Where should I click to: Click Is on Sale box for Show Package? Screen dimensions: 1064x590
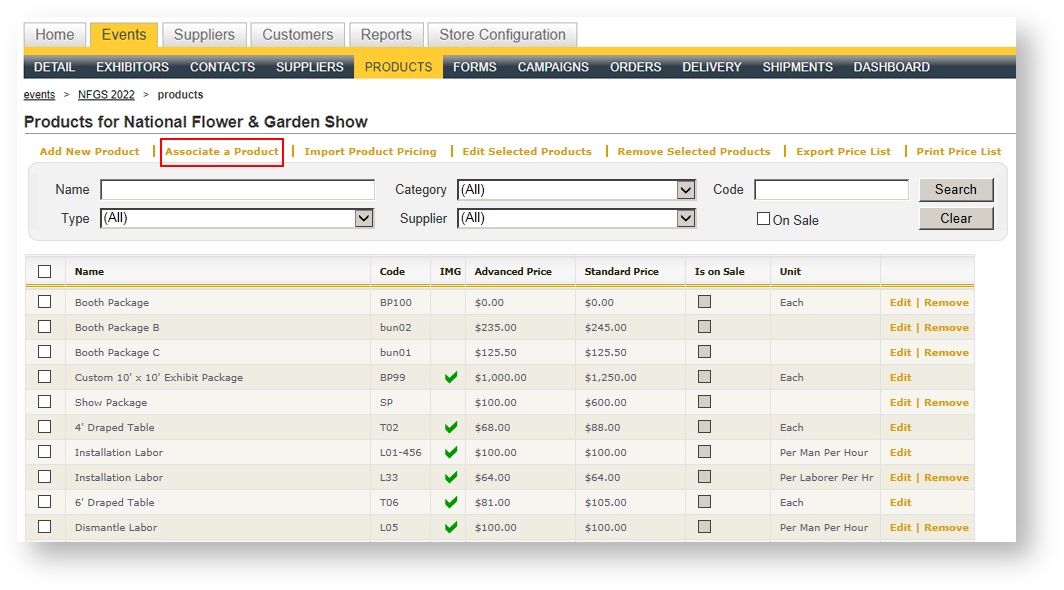704,402
